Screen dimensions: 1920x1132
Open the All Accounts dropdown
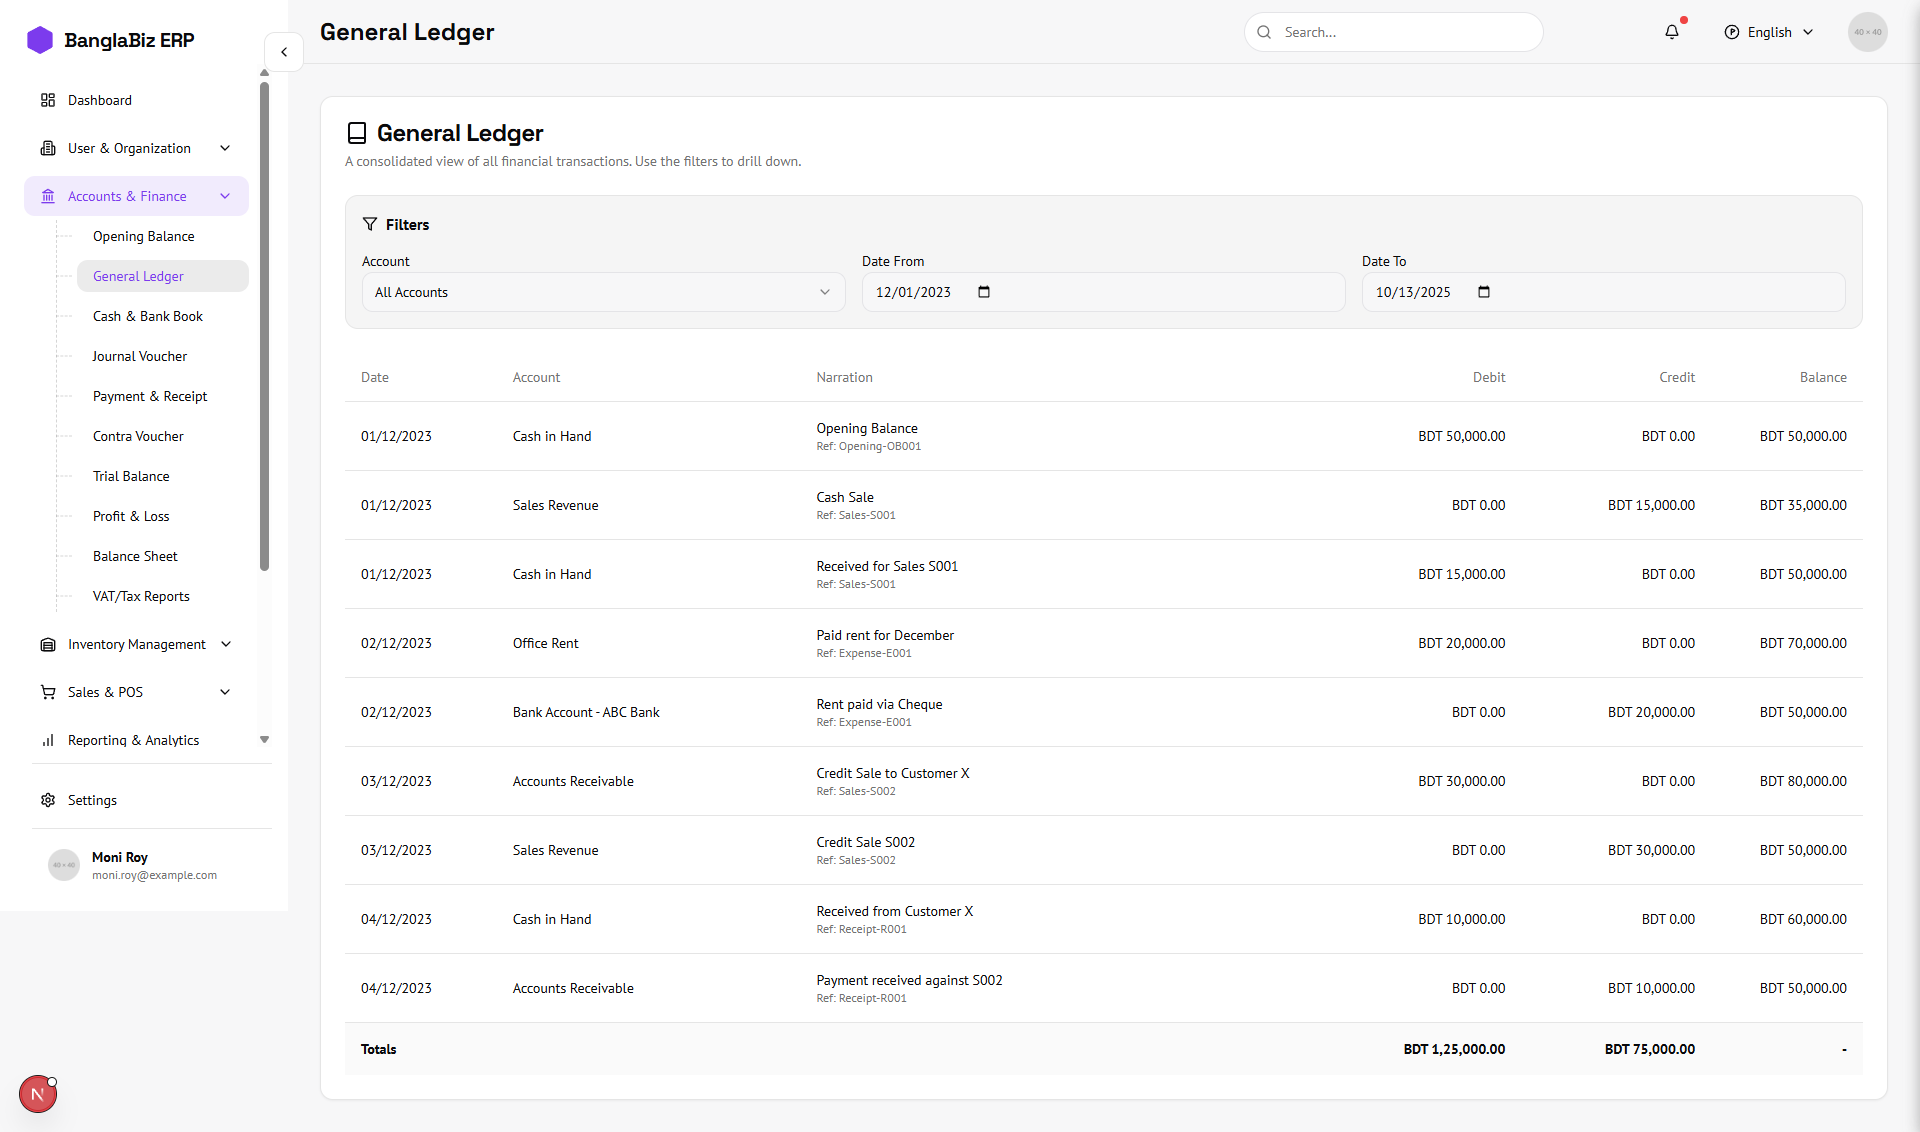point(603,292)
